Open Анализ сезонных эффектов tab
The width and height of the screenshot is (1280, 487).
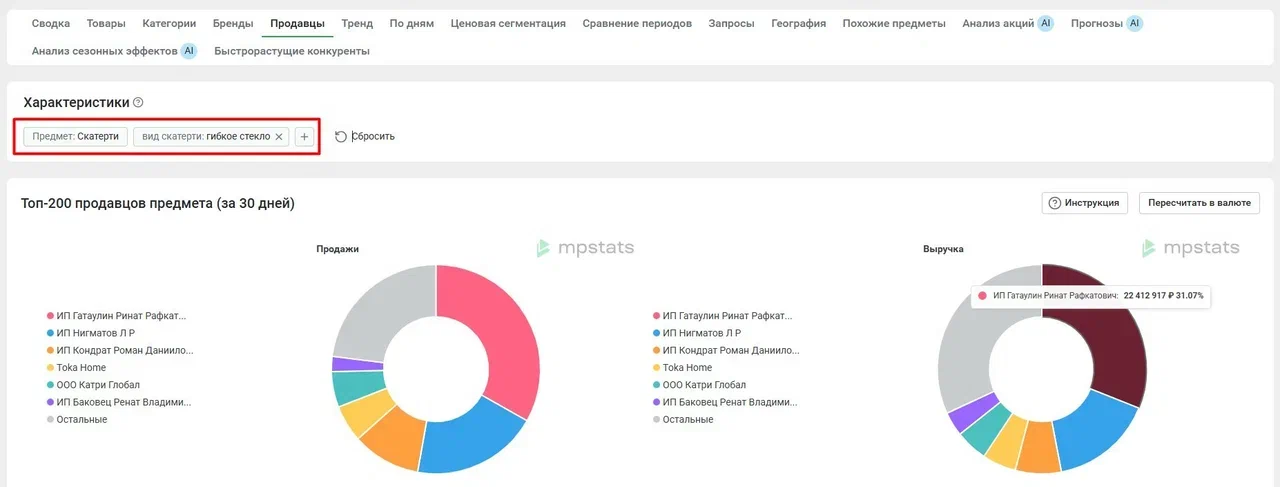tap(105, 50)
